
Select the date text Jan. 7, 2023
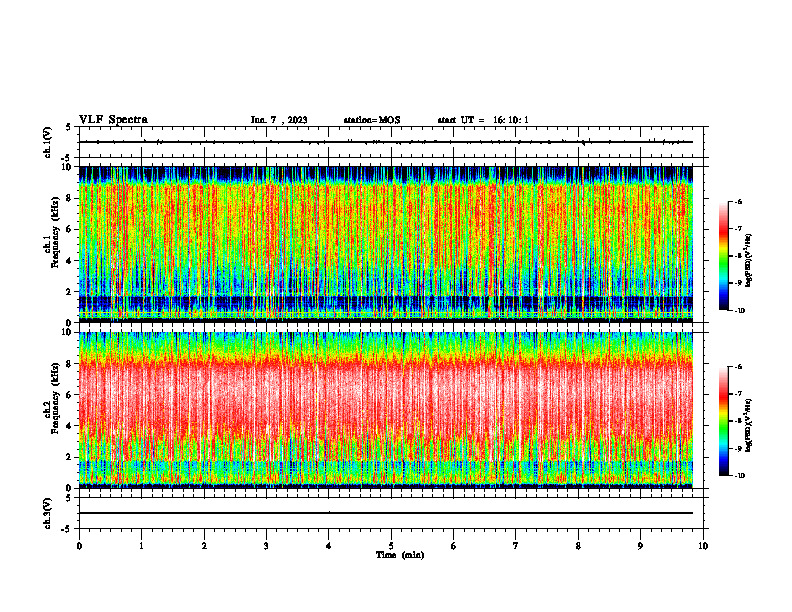point(279,120)
